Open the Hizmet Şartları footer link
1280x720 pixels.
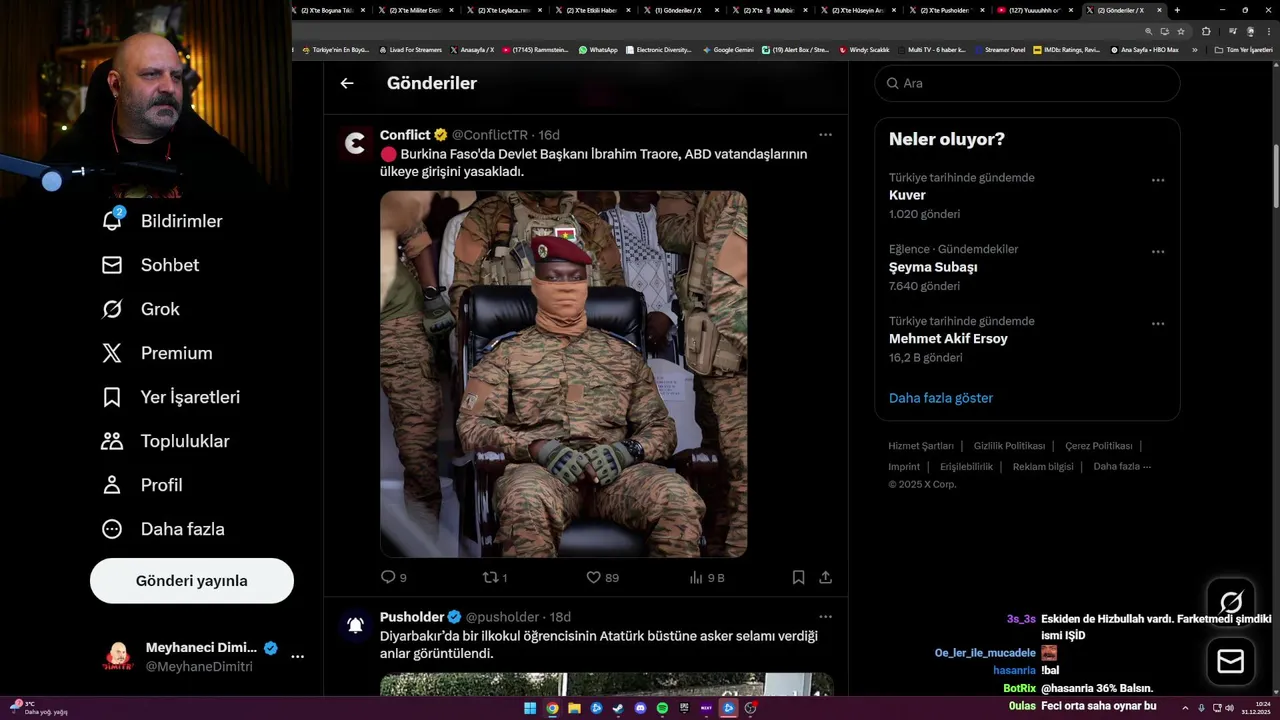point(921,446)
